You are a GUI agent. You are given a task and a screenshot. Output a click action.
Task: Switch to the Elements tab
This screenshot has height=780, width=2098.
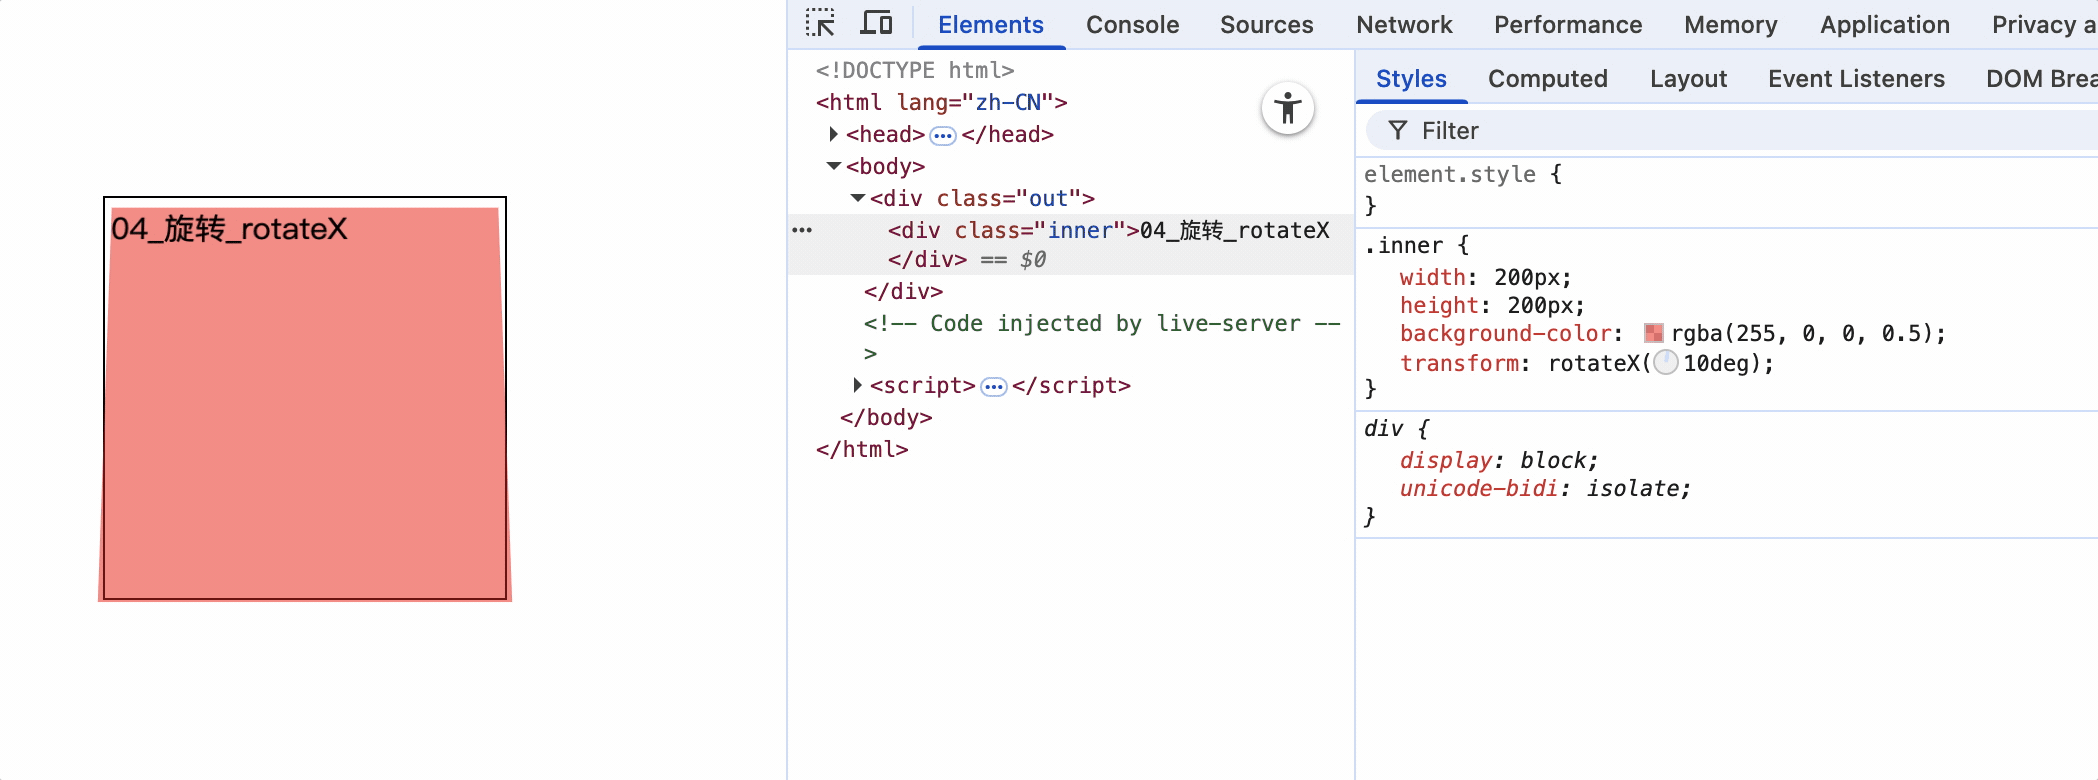(991, 24)
